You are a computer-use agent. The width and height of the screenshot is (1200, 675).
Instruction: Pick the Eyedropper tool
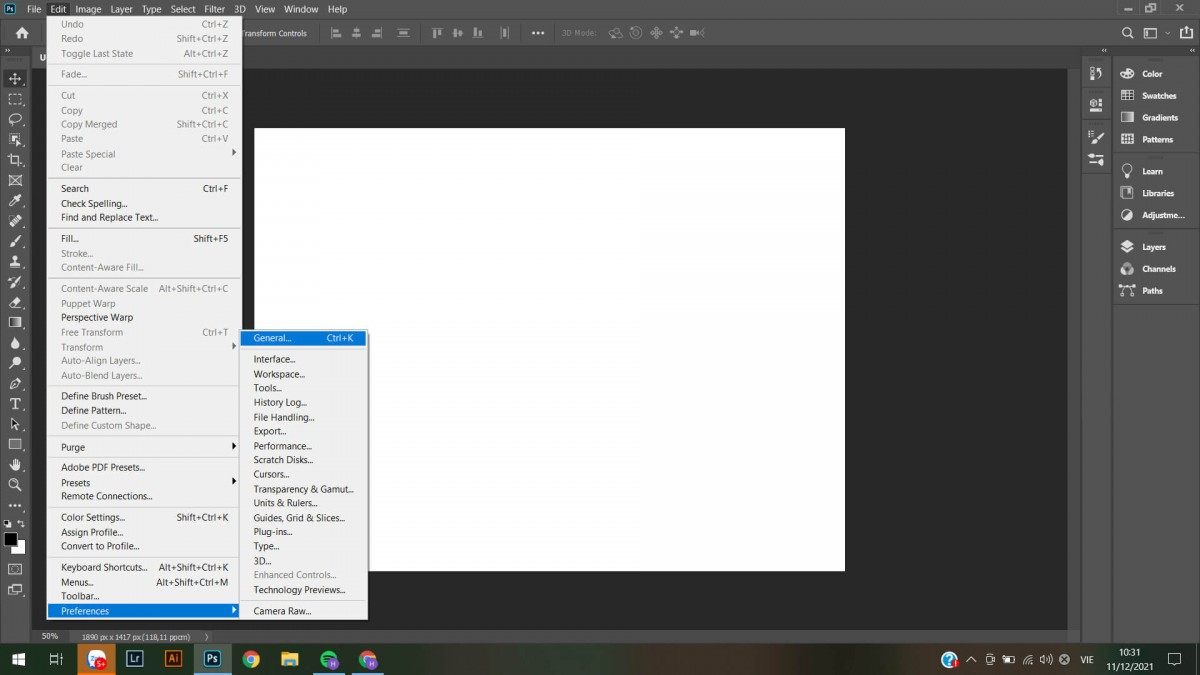(15, 201)
